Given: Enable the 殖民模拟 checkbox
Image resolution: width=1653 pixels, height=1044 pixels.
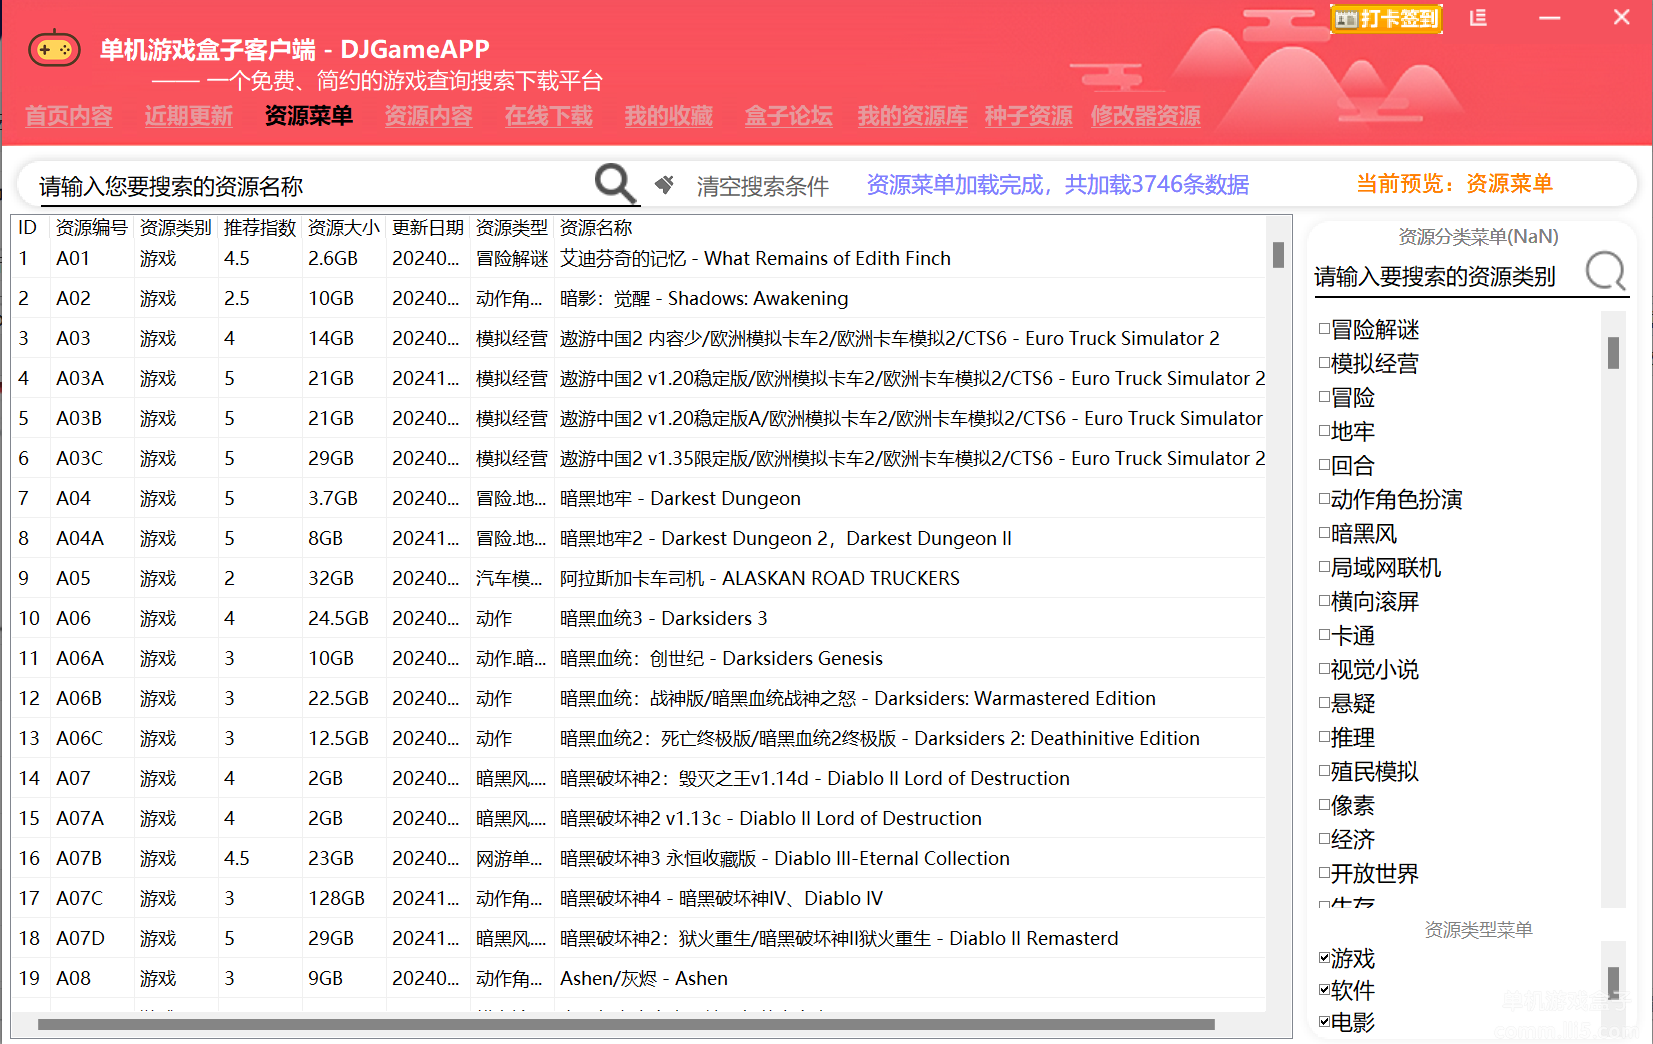Looking at the screenshot, I should click(x=1324, y=770).
